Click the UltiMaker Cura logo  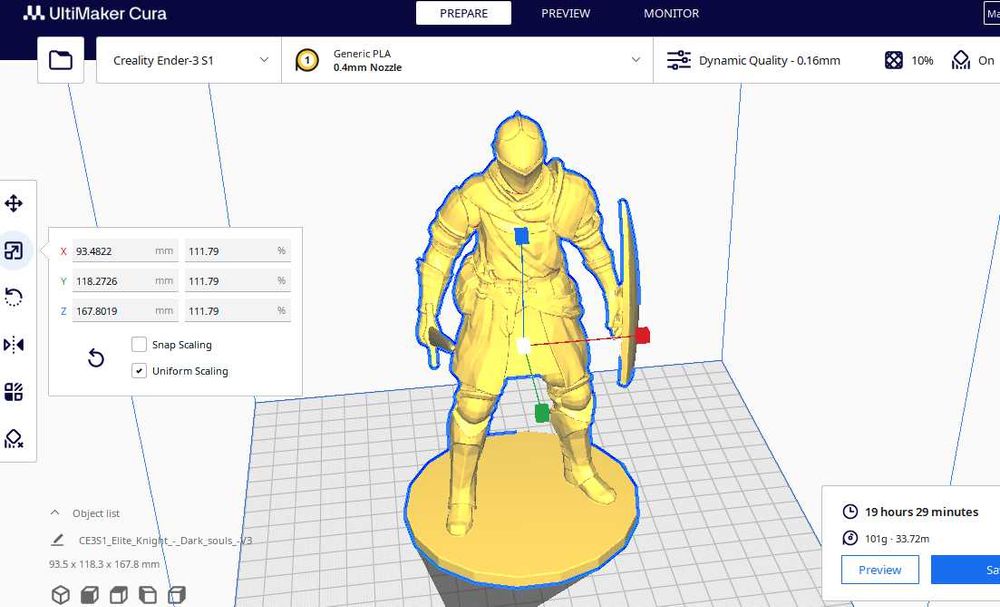94,13
